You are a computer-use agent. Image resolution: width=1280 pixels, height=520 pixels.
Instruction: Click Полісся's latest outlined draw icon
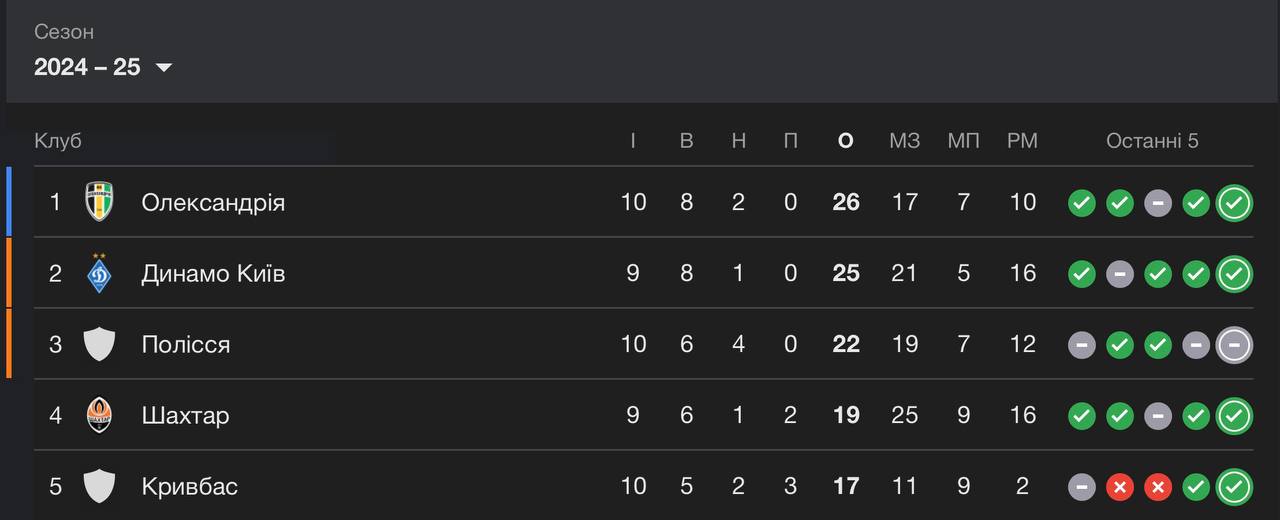(1234, 345)
